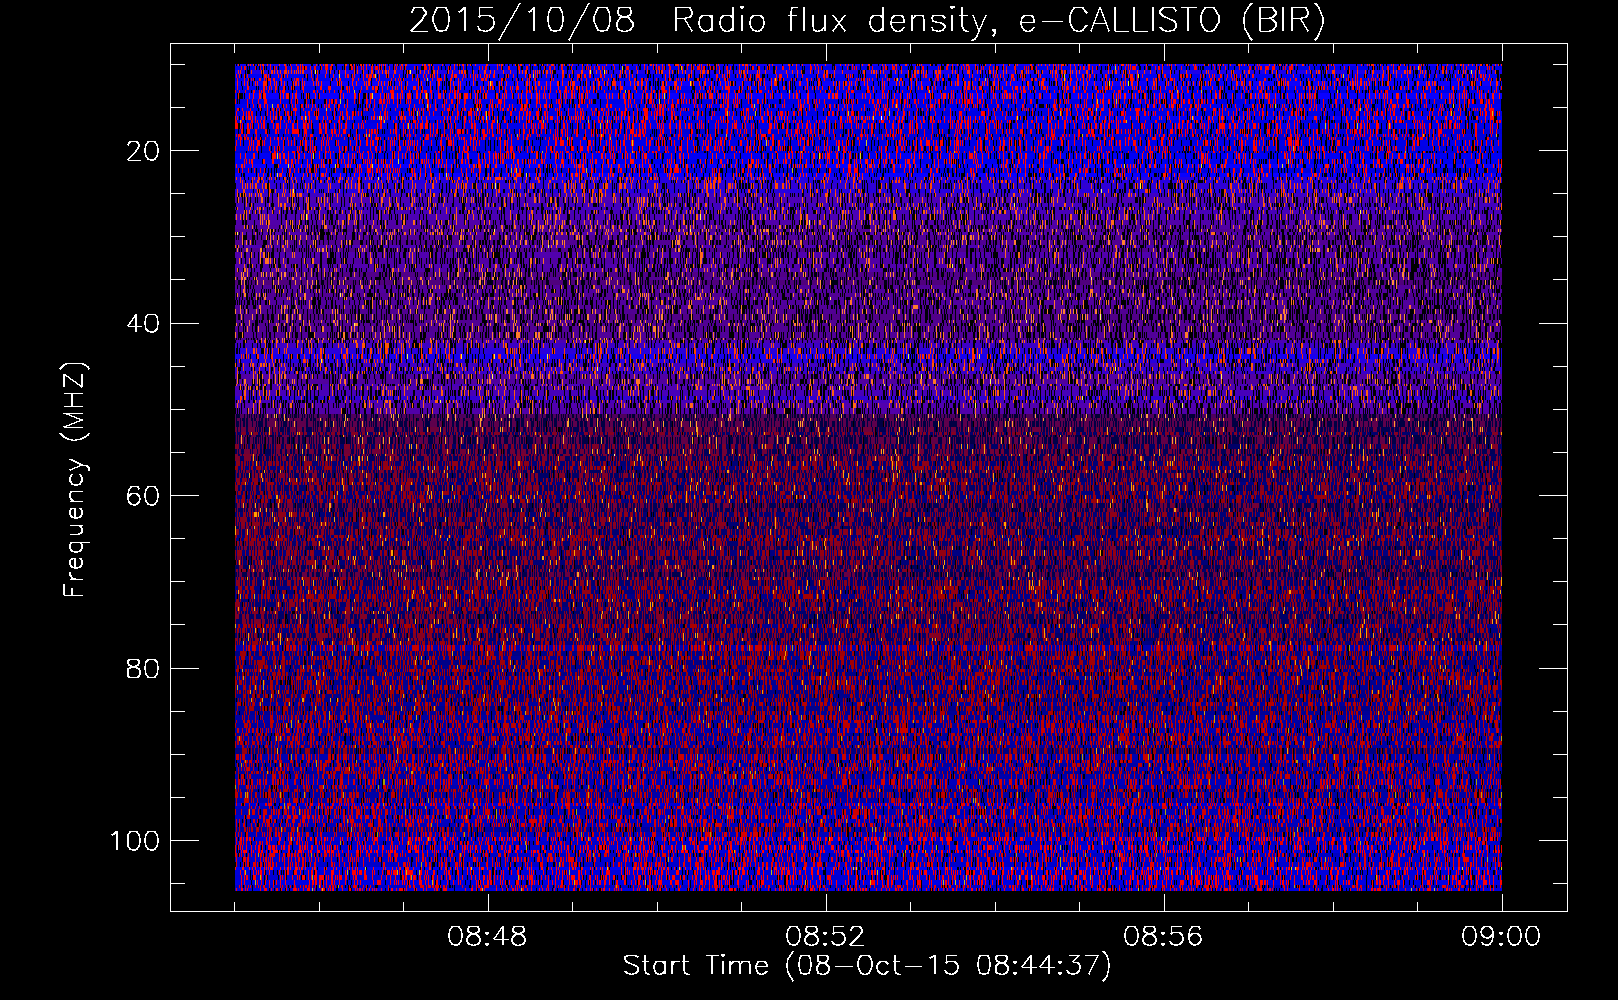Screen dimensions: 1618x1000
Task: Select the "20" frequency tick label
Action: (x=143, y=151)
